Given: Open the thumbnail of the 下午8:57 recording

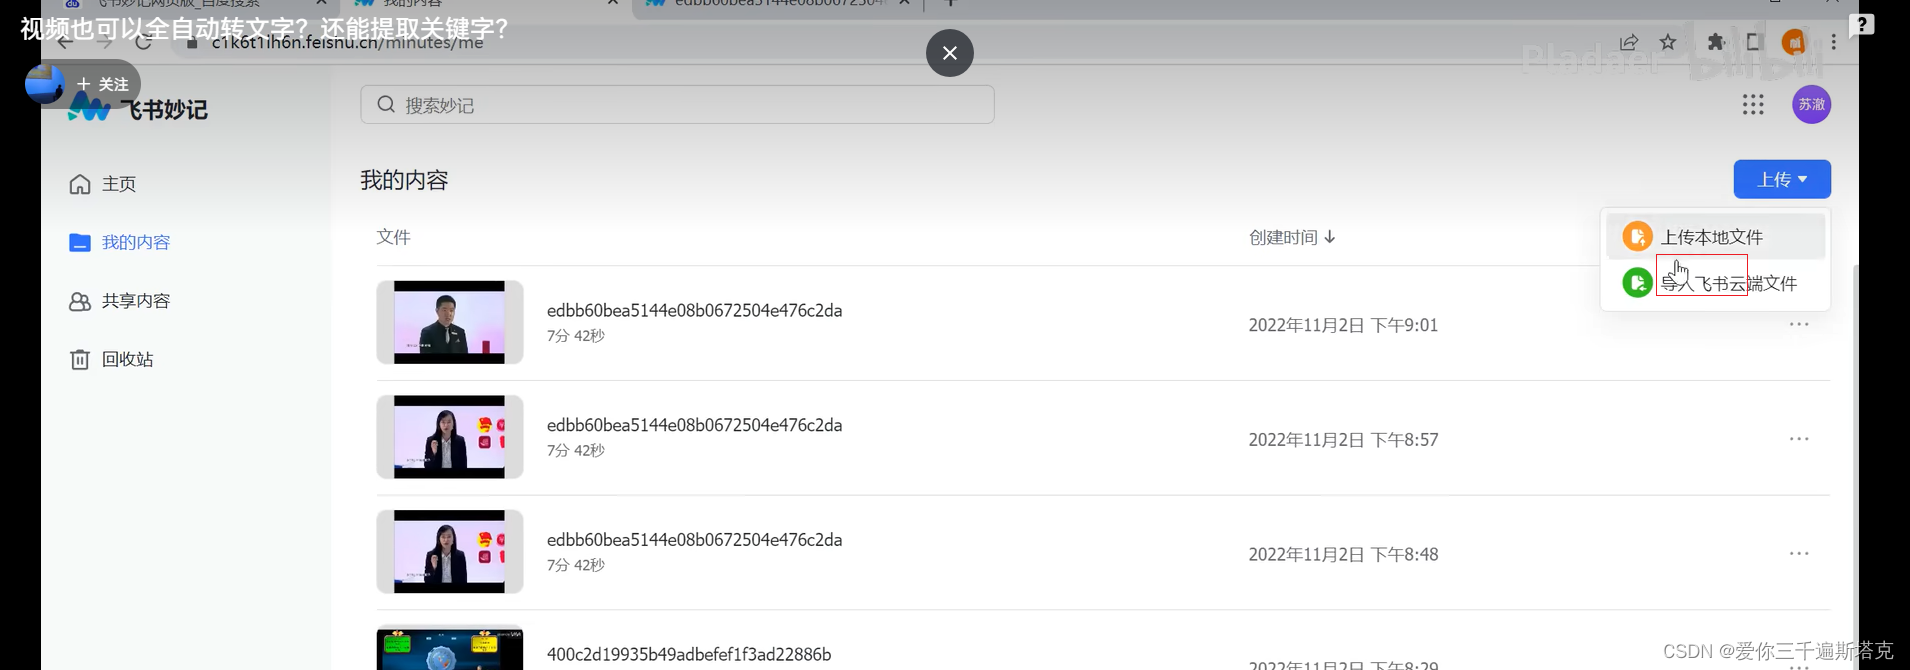Looking at the screenshot, I should point(449,437).
